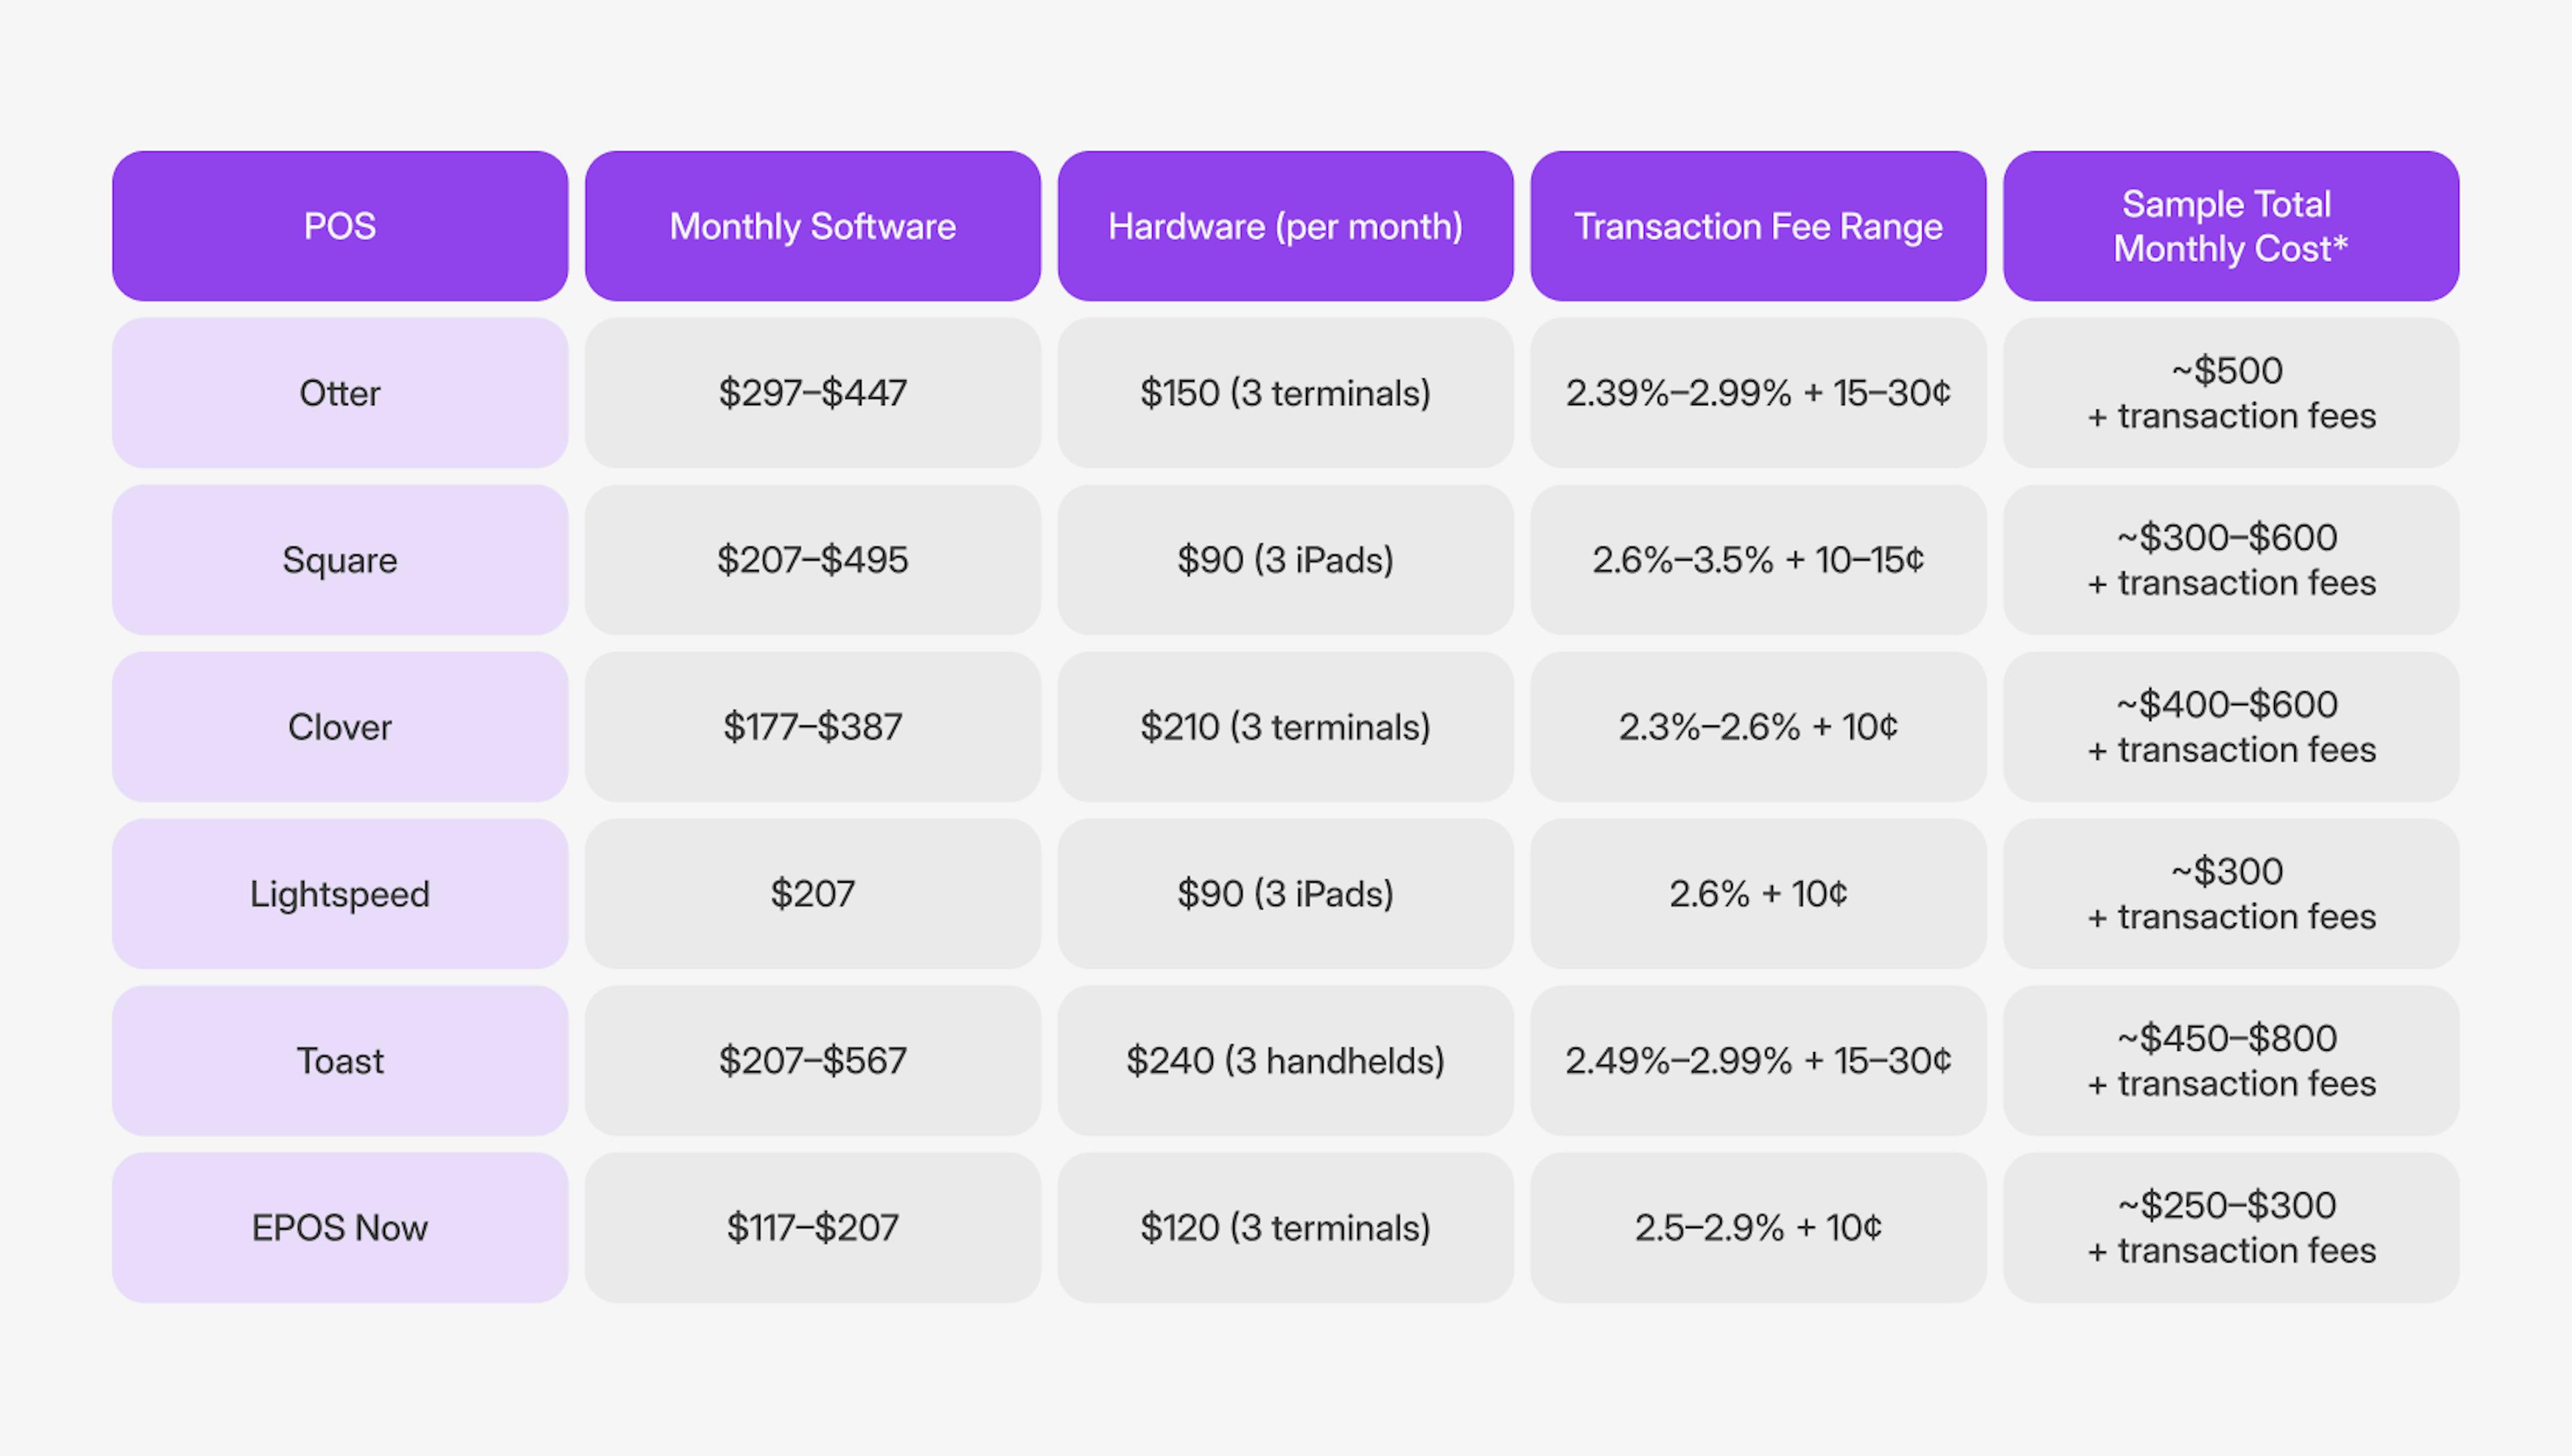2572x1456 pixels.
Task: Select the Toast row label
Action: (340, 1061)
